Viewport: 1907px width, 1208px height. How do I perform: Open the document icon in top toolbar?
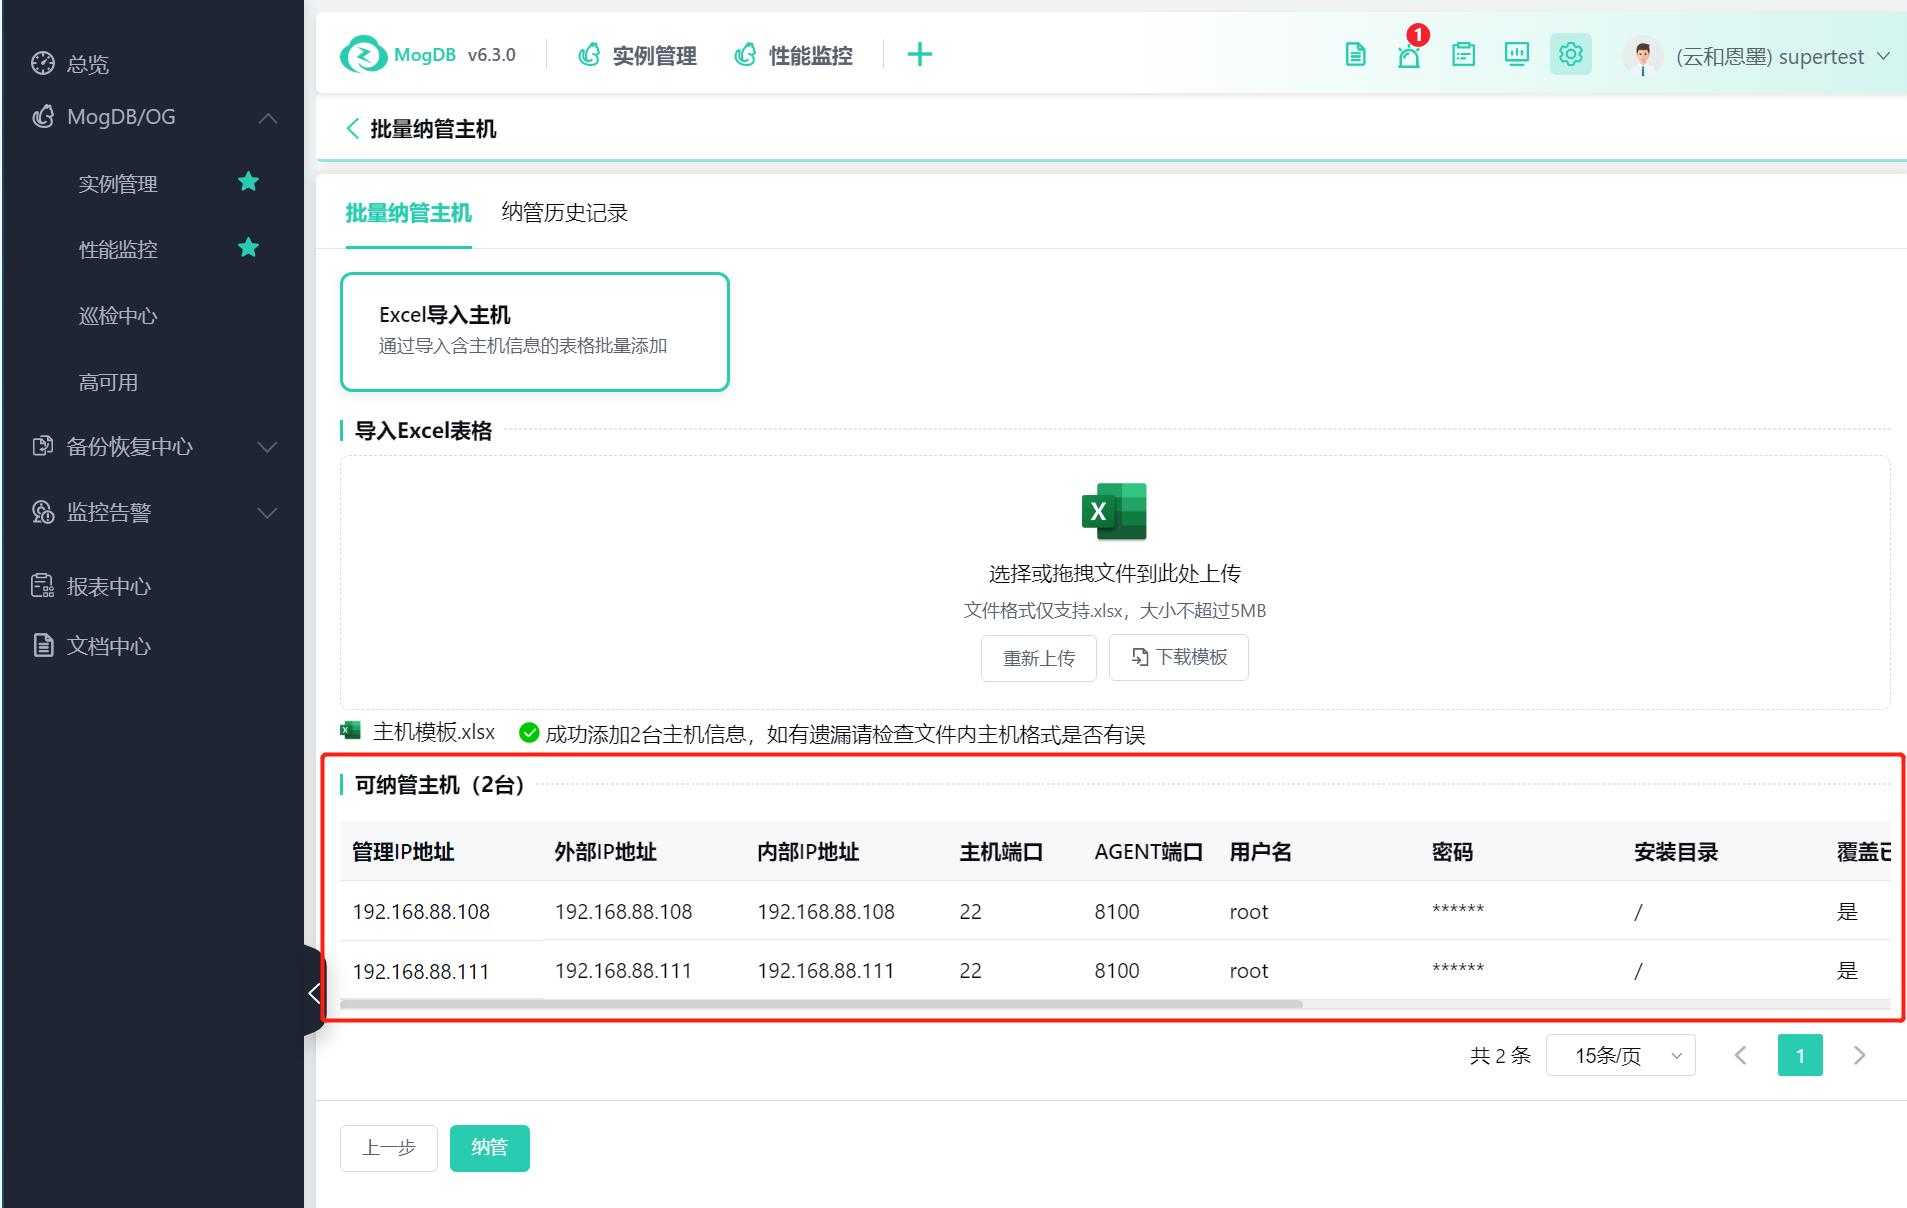[1355, 55]
